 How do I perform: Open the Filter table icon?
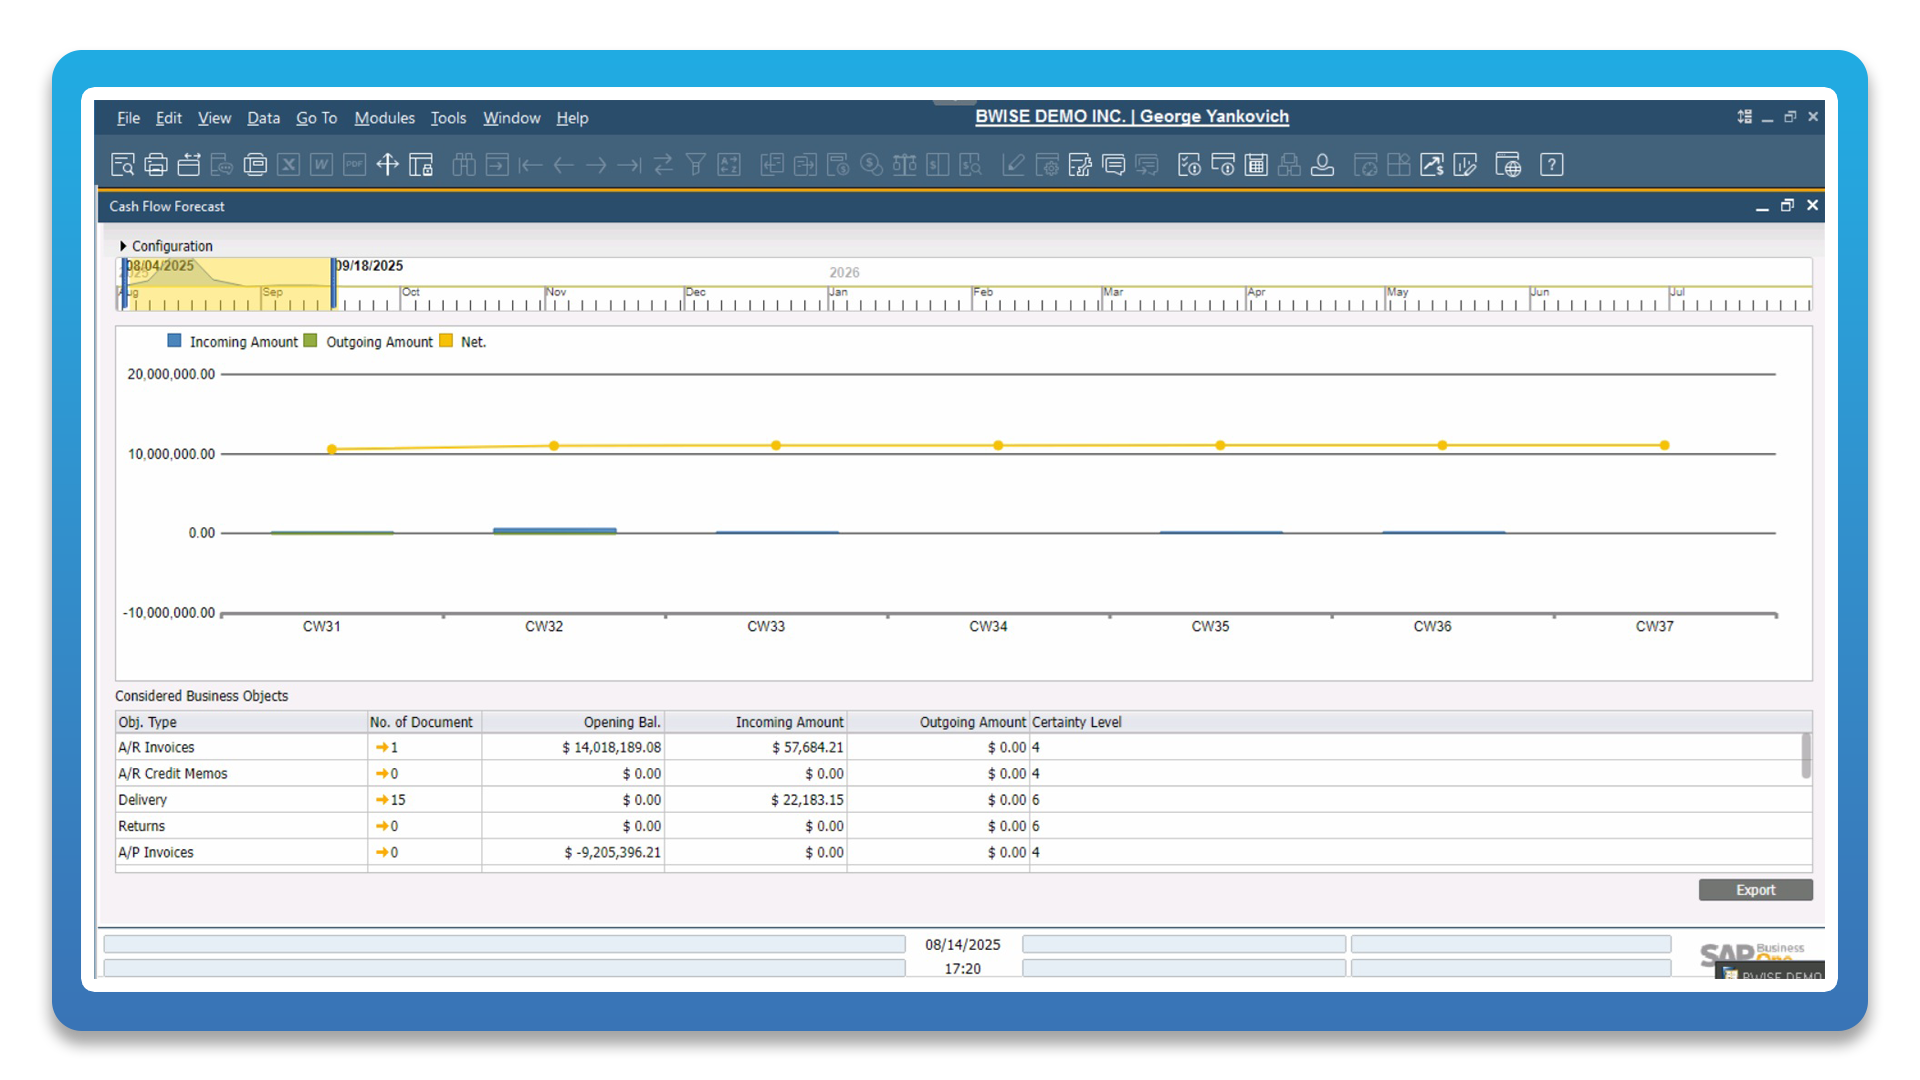[697, 164]
